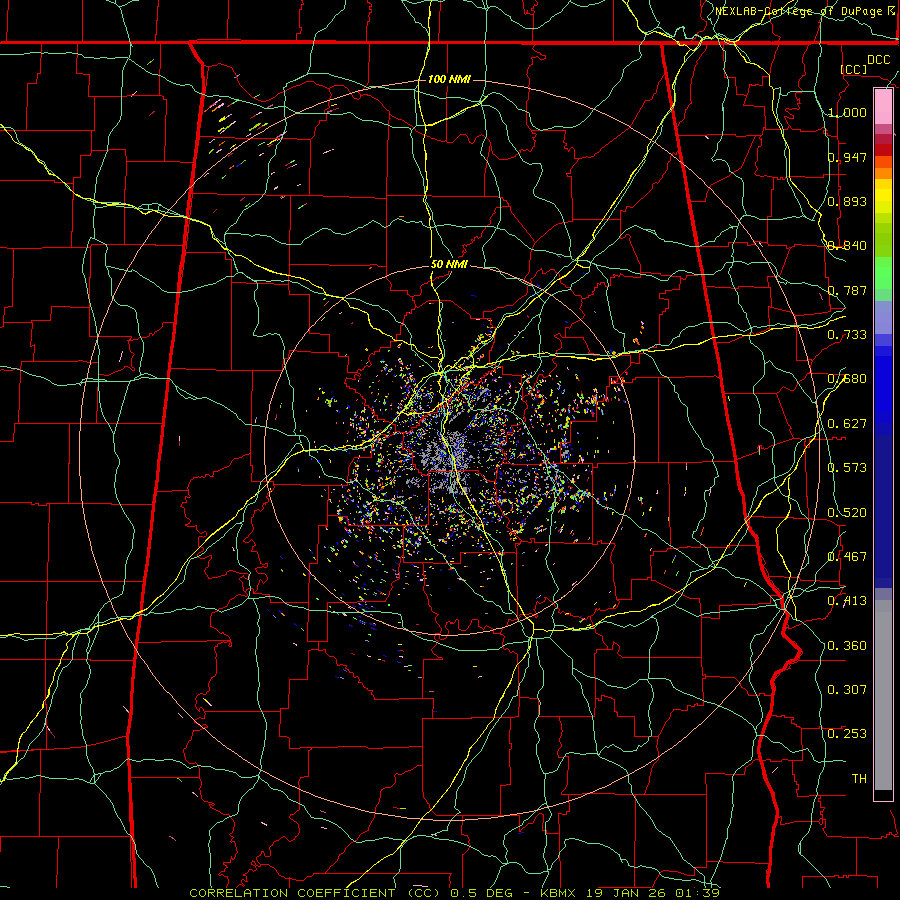Click the 0.5 DEG tilt label
Viewport: 900px width, 900px height.
click(x=482, y=893)
